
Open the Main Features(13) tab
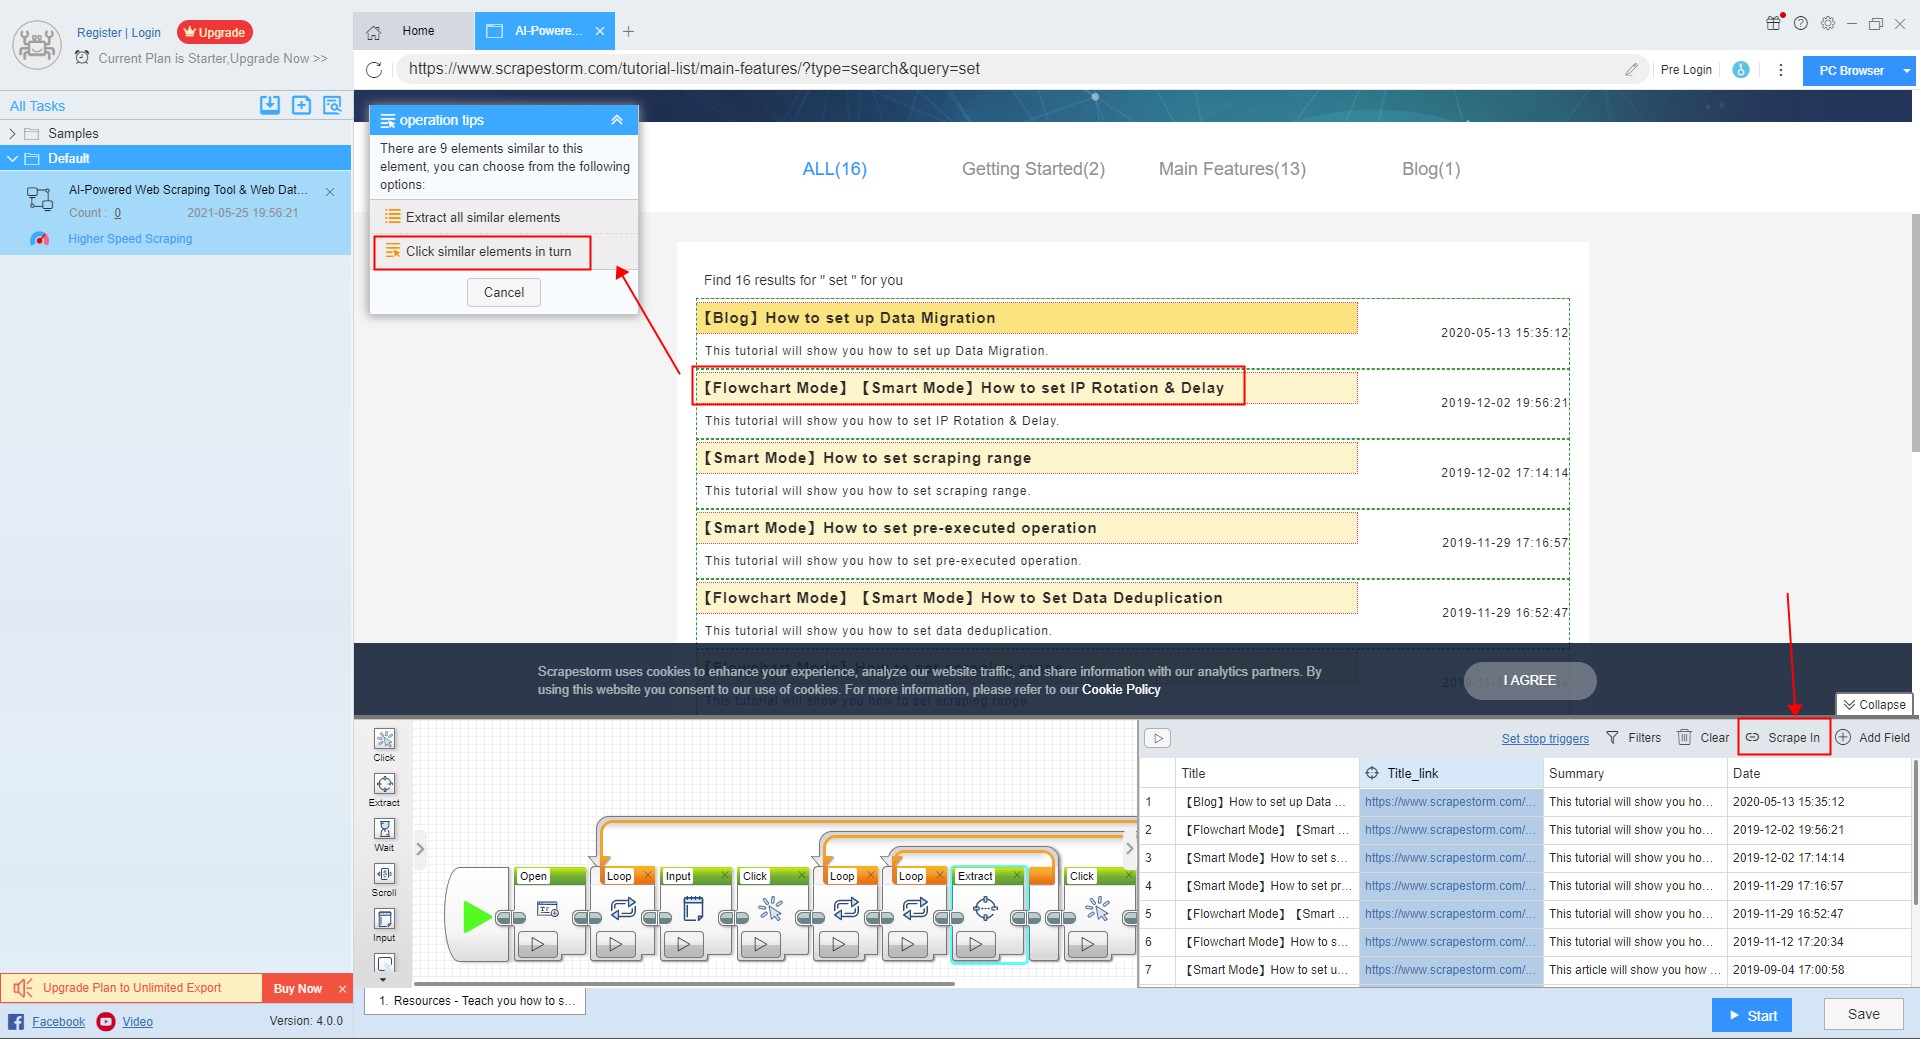[x=1232, y=169]
